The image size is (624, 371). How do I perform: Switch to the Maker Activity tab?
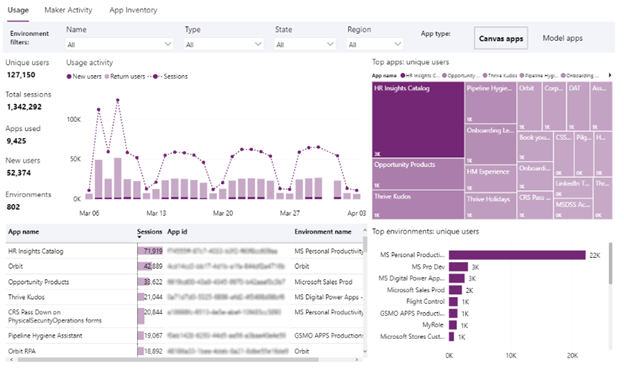point(68,10)
